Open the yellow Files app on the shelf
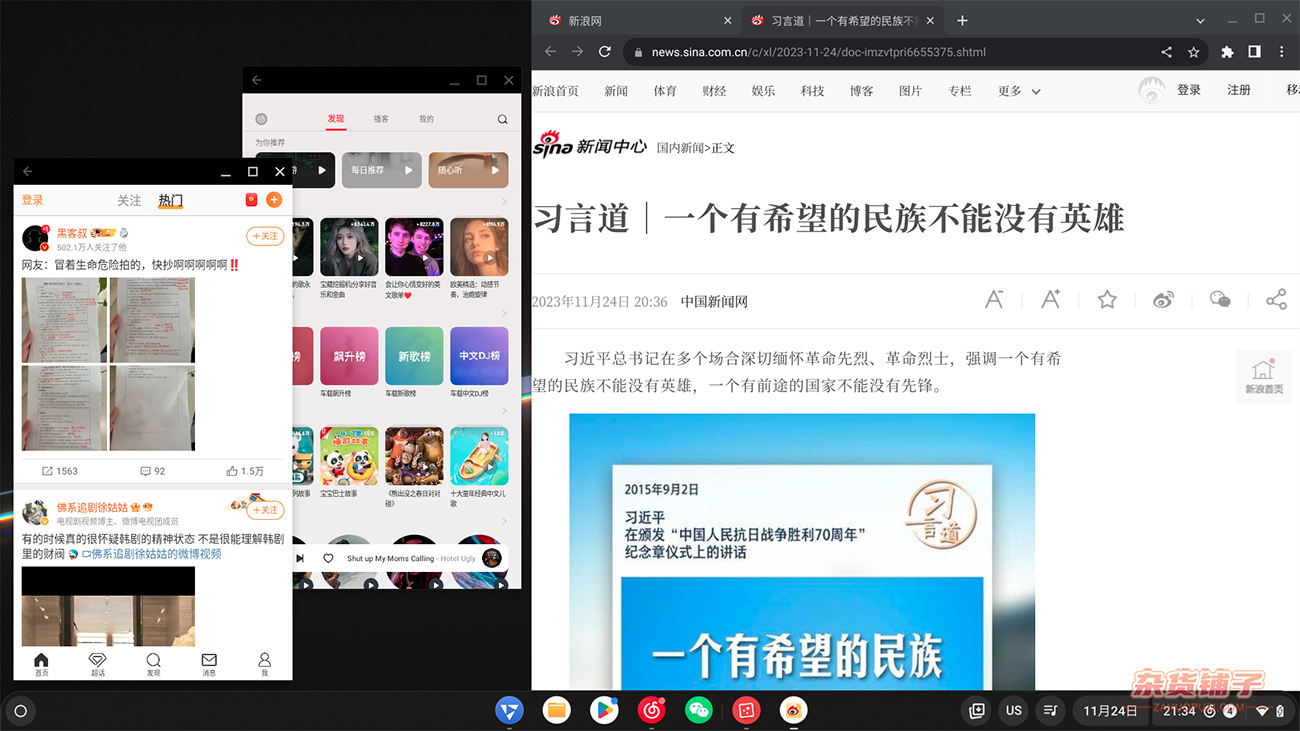Image resolution: width=1300 pixels, height=731 pixels. 557,710
